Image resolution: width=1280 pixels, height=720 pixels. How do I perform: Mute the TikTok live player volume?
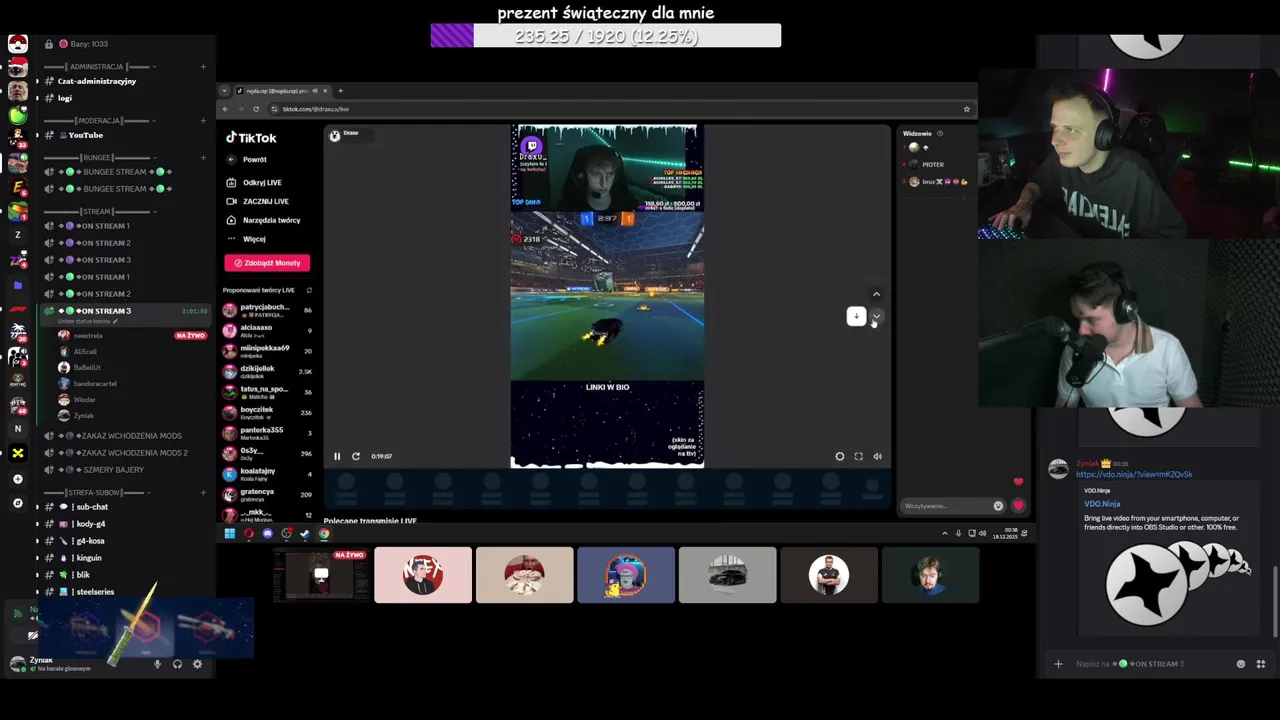877,456
